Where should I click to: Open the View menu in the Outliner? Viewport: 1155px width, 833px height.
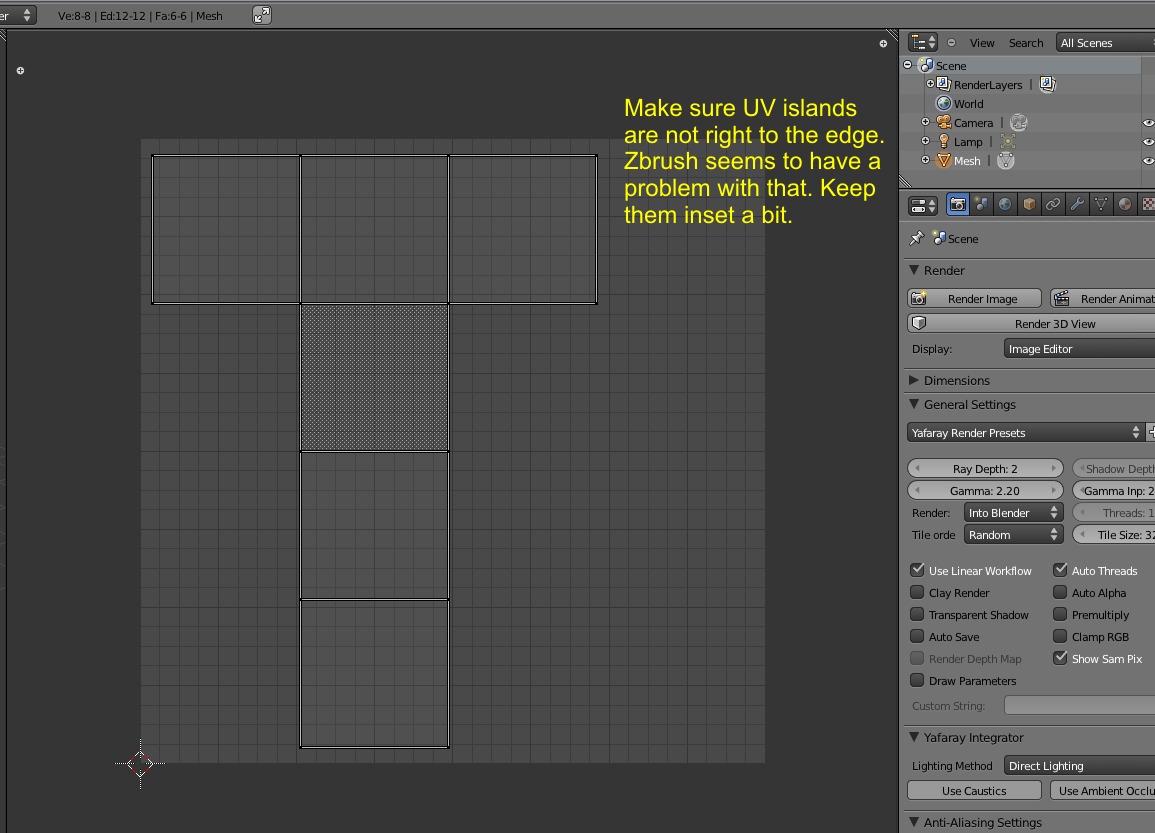[981, 42]
